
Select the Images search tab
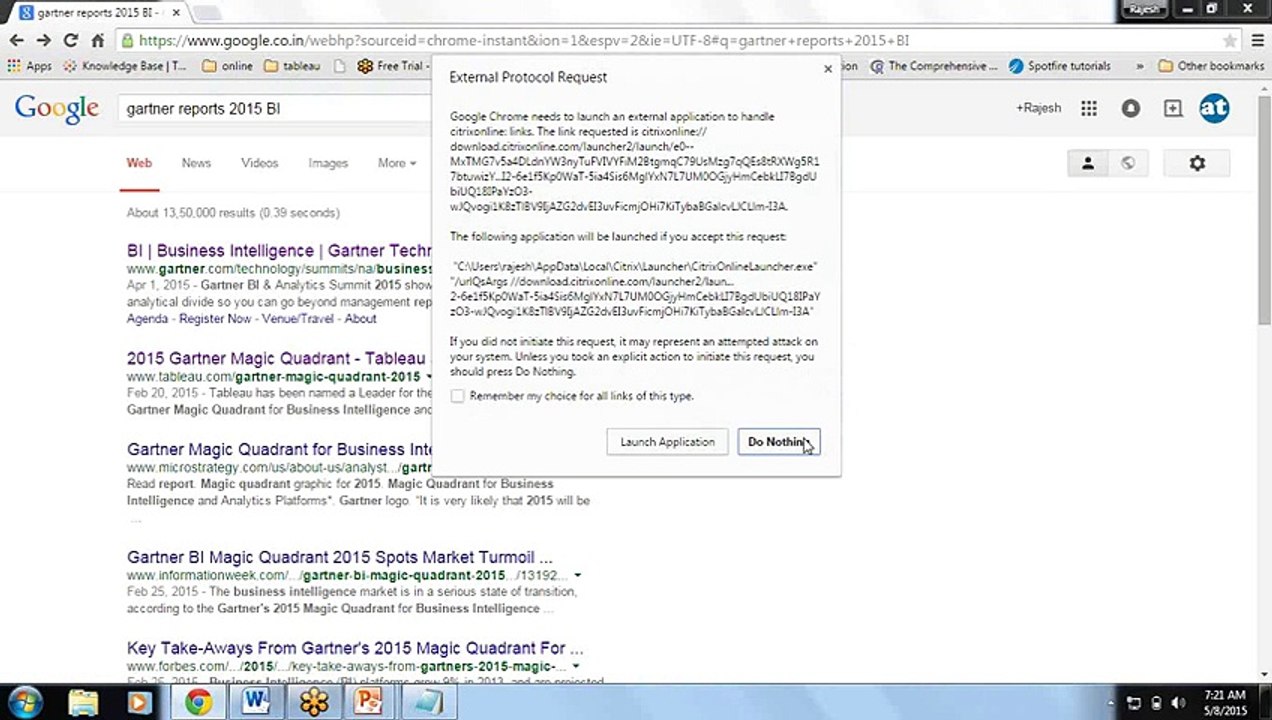coord(328,163)
